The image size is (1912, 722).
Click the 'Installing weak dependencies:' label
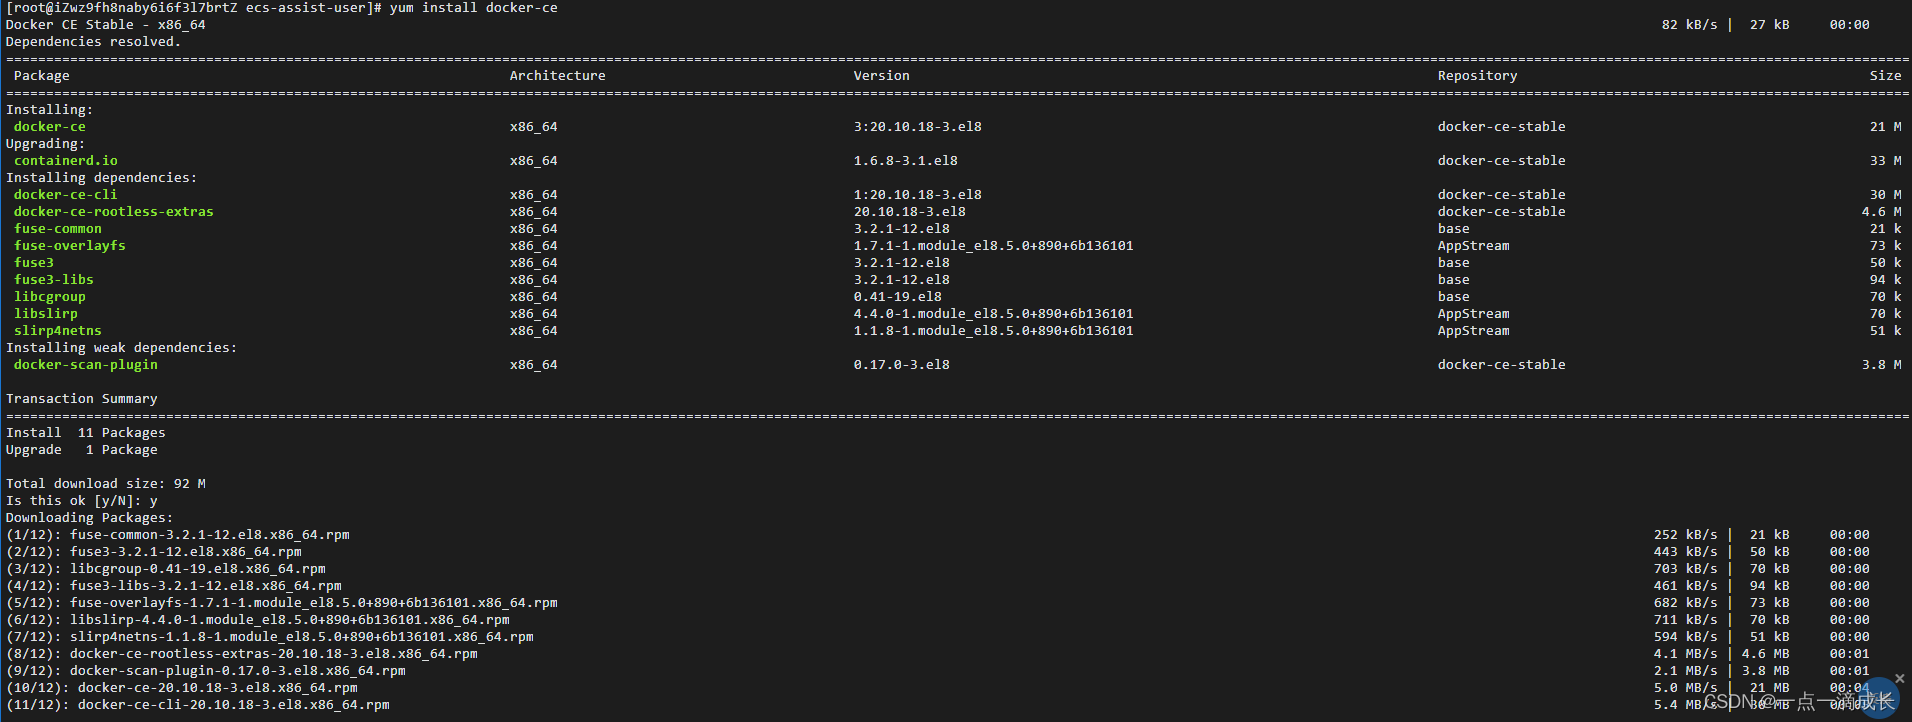coord(122,348)
